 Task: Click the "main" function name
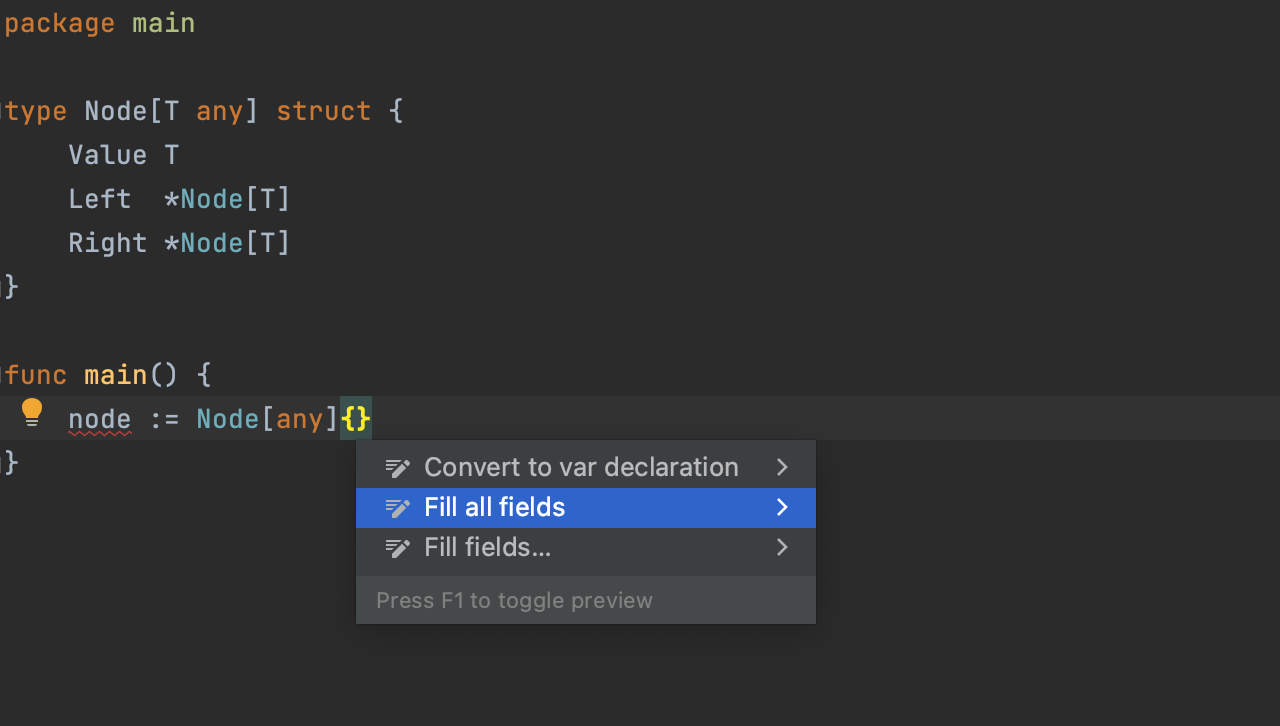pyautogui.click(x=116, y=374)
